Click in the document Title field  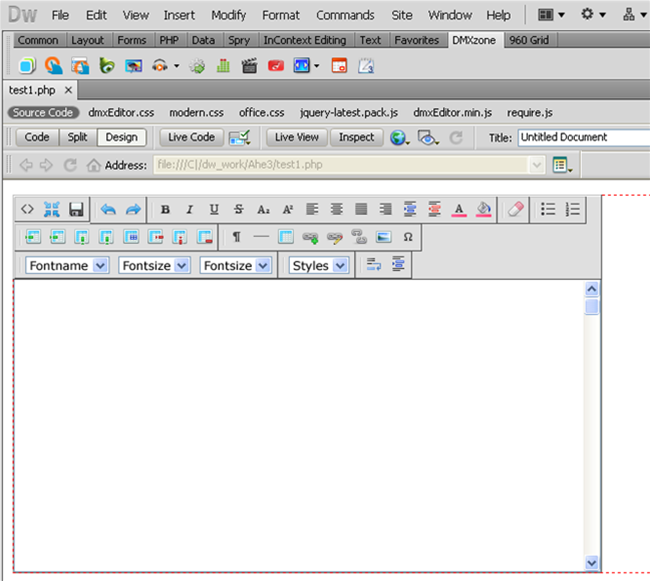point(584,137)
